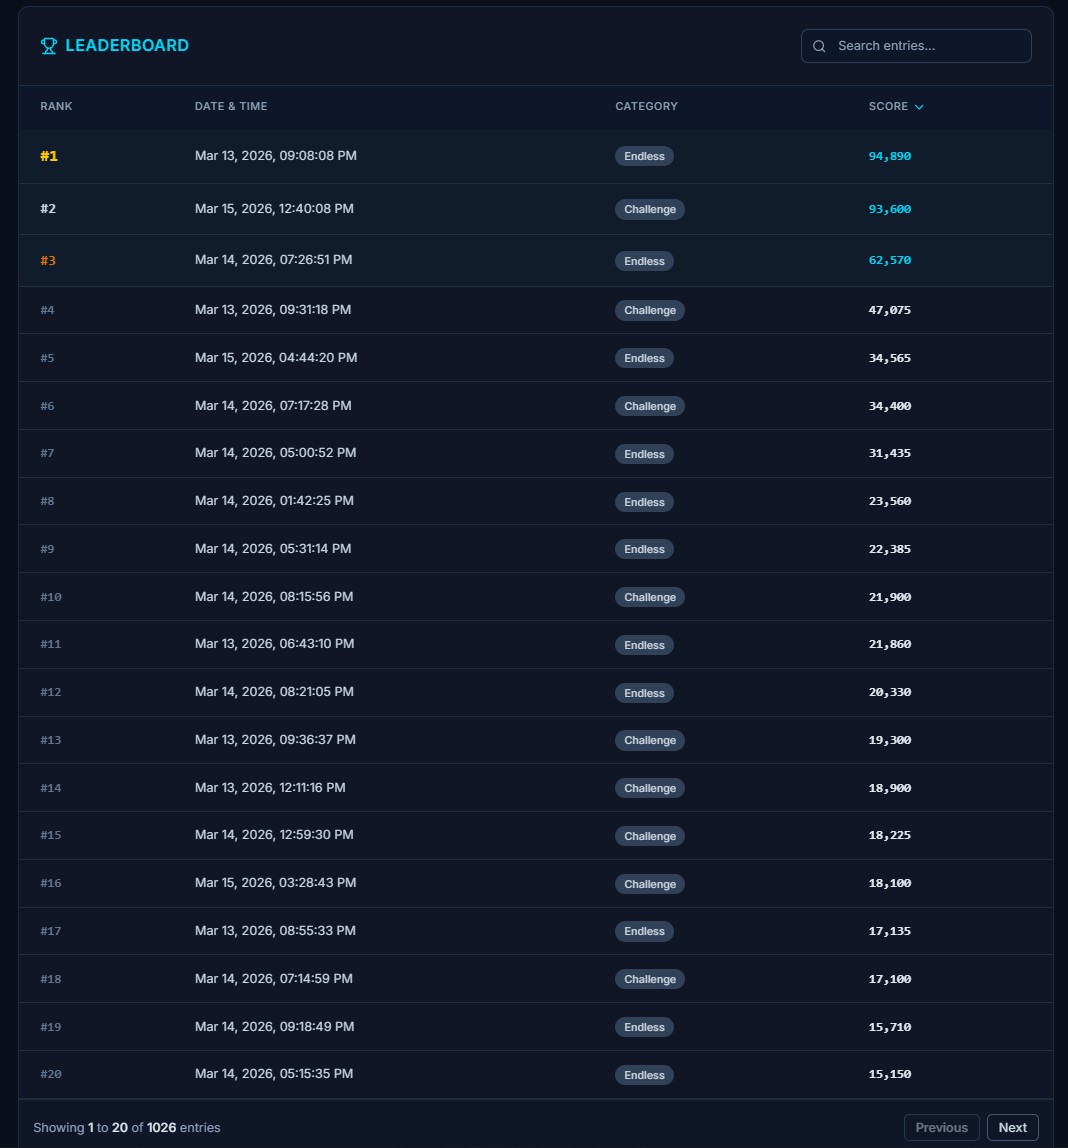The image size is (1068, 1148).
Task: Click the search magnifier icon
Action: (x=819, y=46)
